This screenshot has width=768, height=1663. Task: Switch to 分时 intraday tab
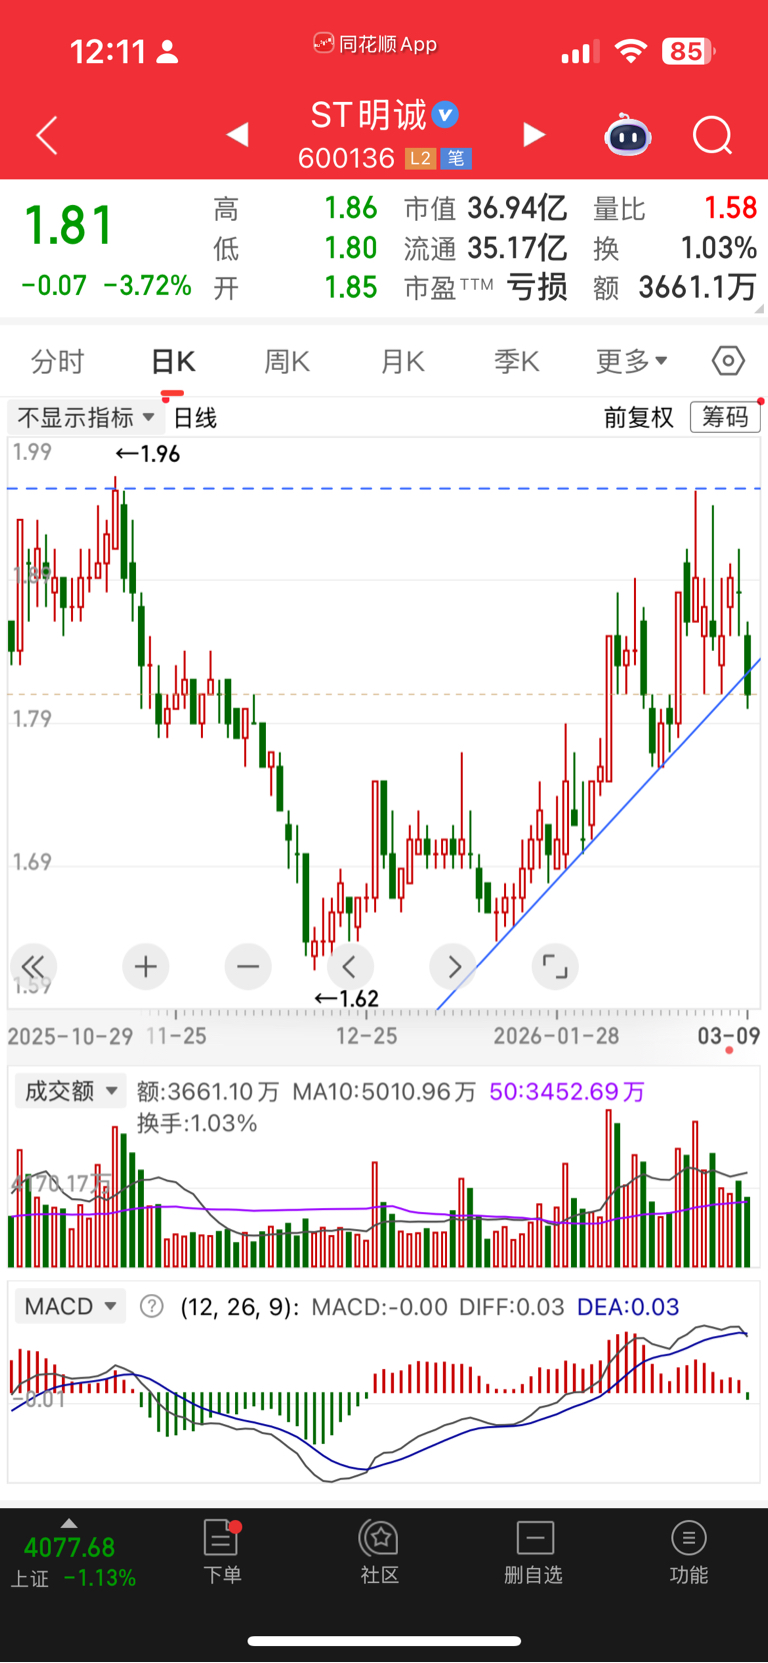coord(57,361)
